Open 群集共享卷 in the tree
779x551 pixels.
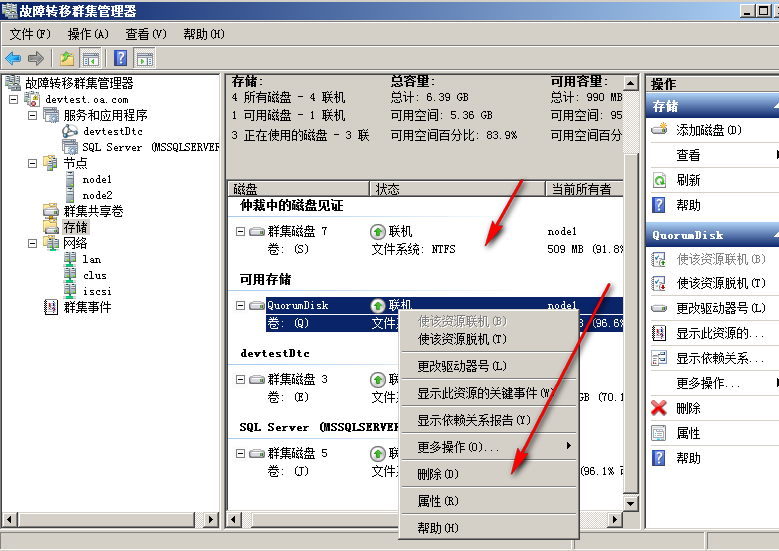(x=93, y=211)
